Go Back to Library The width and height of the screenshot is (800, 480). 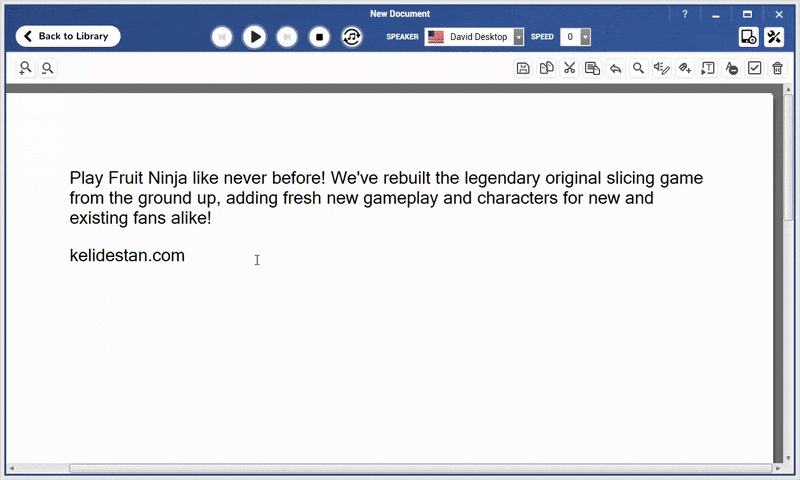tap(68, 36)
